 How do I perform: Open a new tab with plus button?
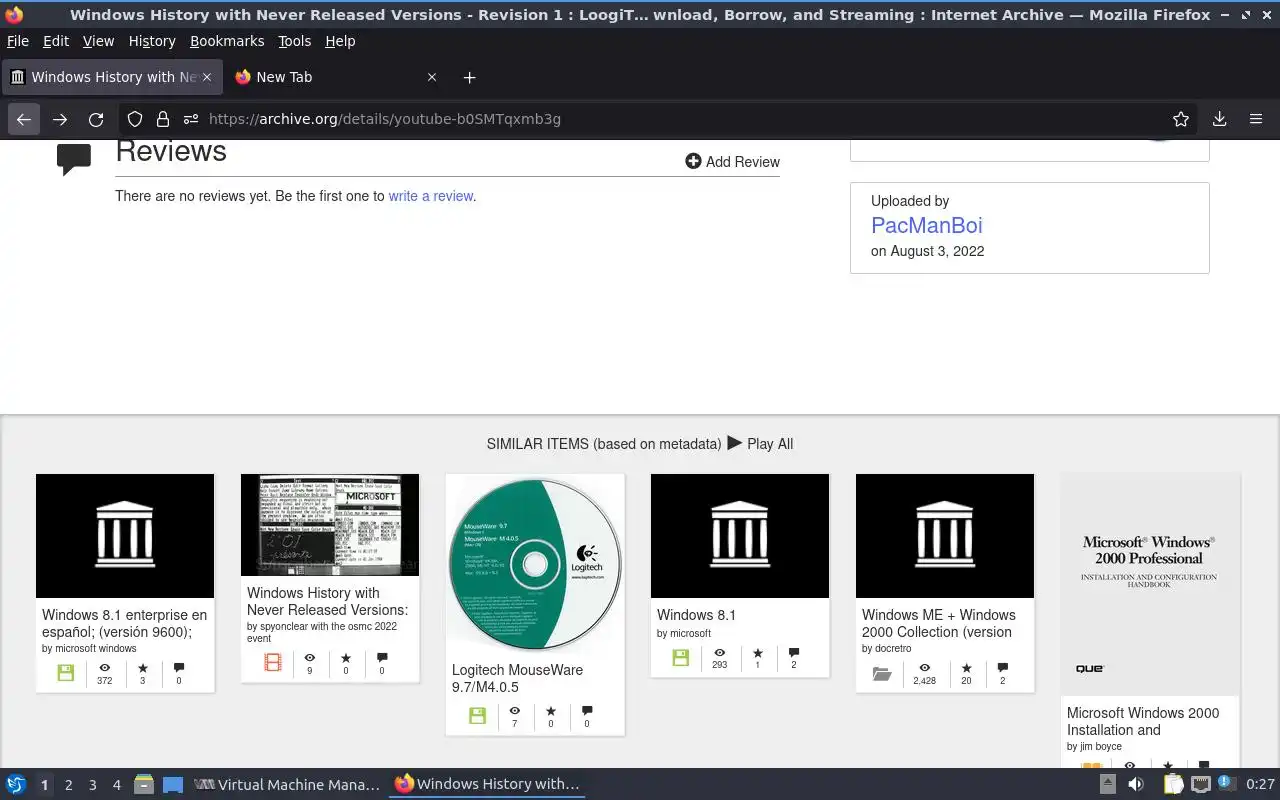click(x=469, y=77)
